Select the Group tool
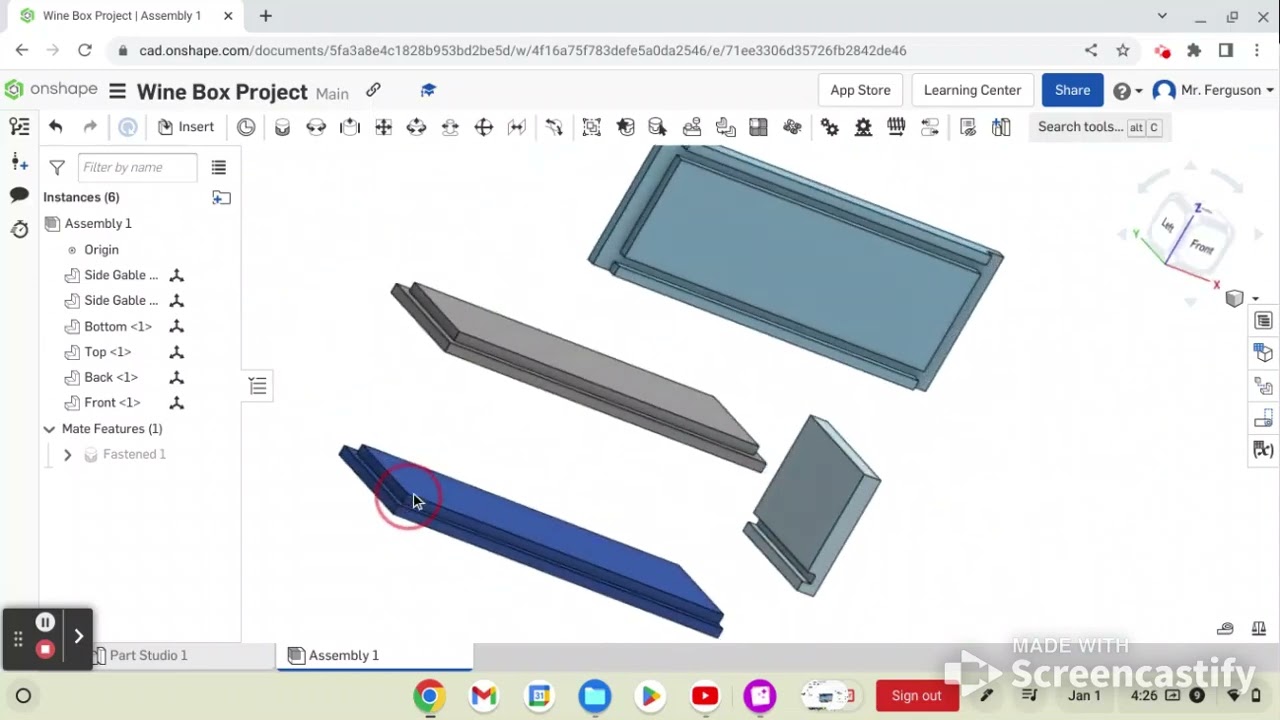 (591, 127)
